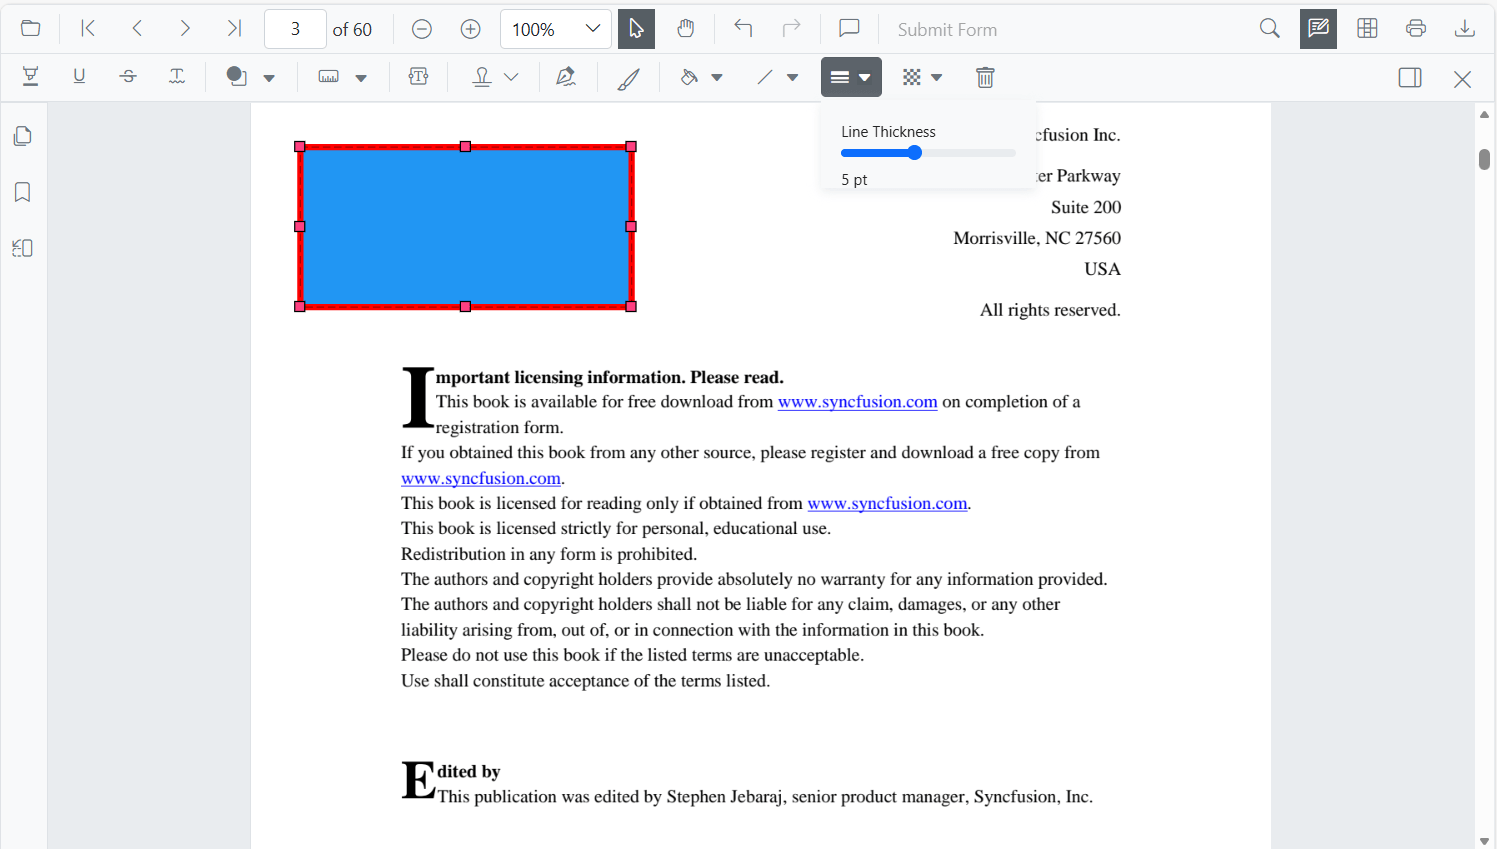Click the www.syncfusion.com hyperlink
Viewport: 1497px width, 849px height.
pyautogui.click(x=857, y=401)
